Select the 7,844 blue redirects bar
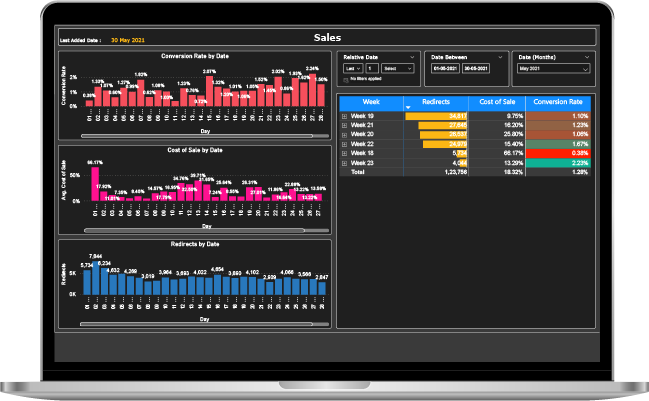The height and width of the screenshot is (401, 649). [x=96, y=278]
